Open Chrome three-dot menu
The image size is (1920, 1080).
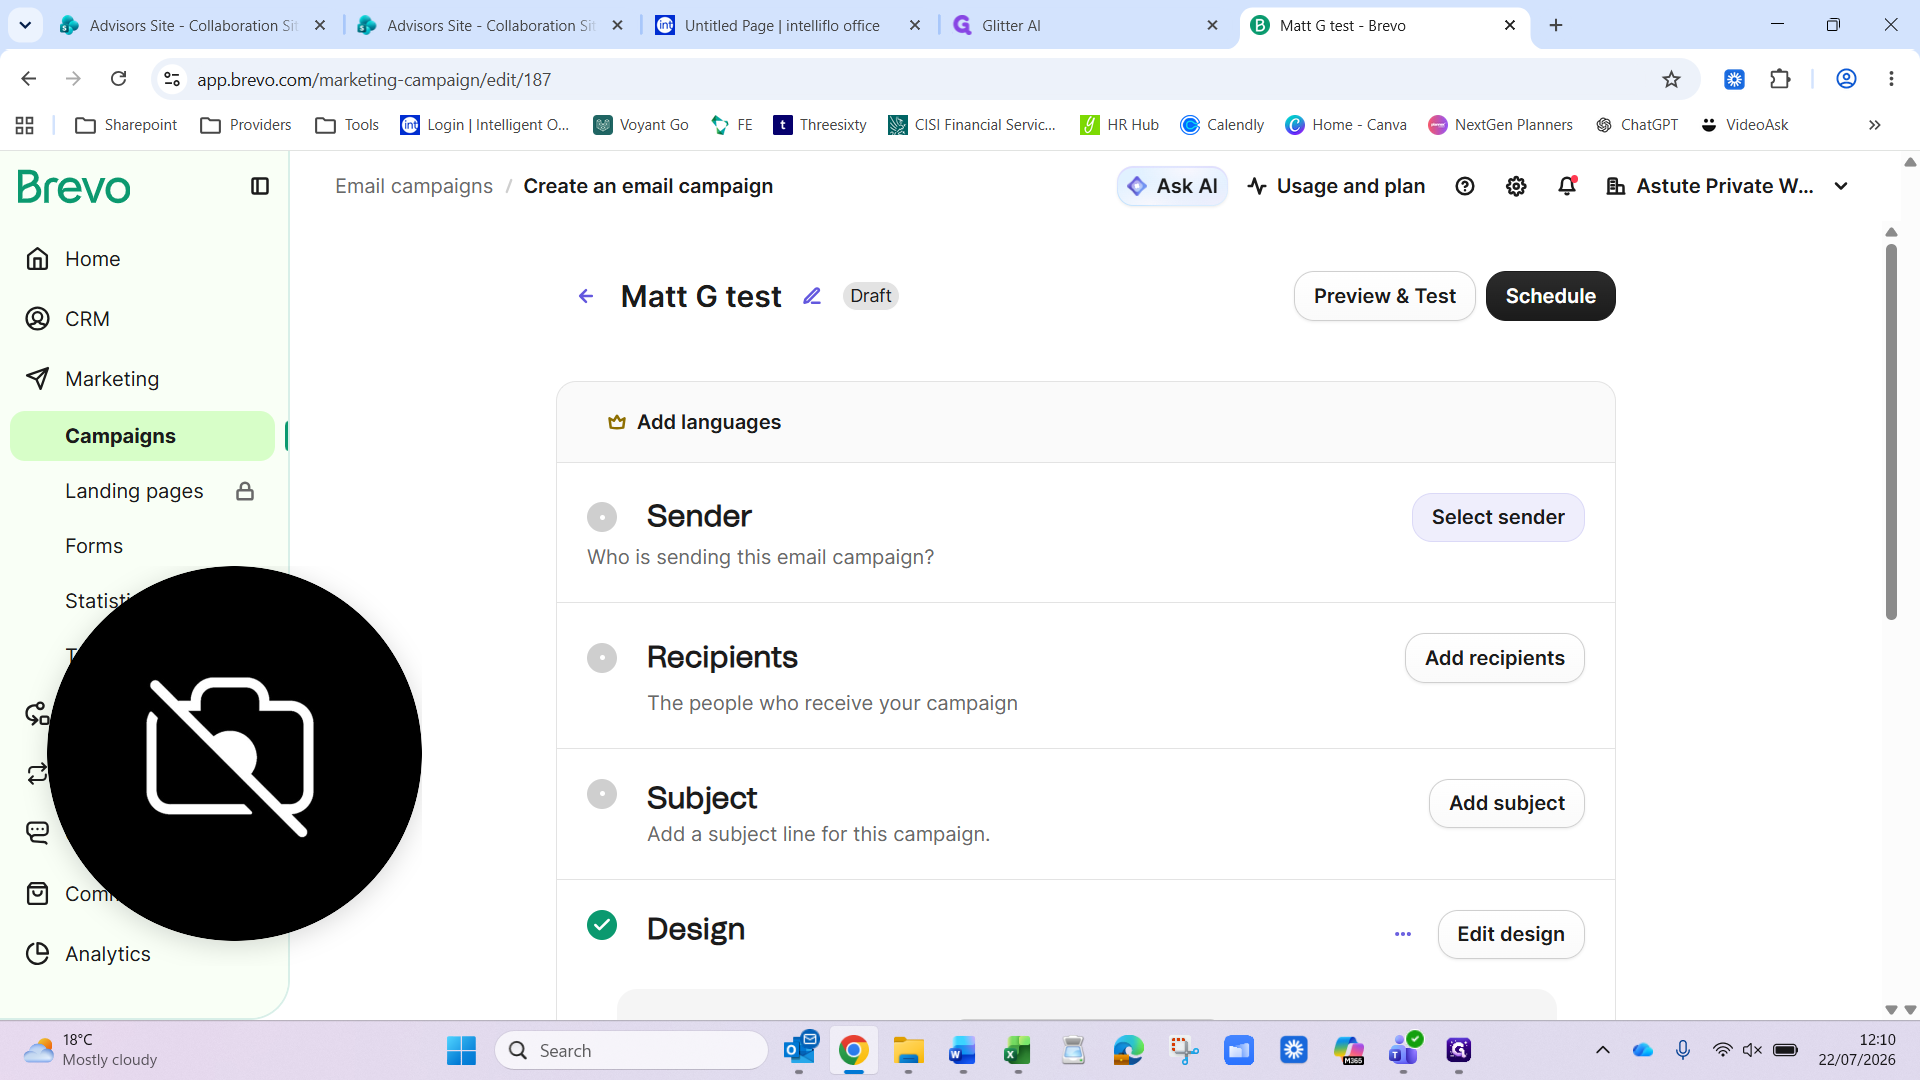pyautogui.click(x=1891, y=79)
